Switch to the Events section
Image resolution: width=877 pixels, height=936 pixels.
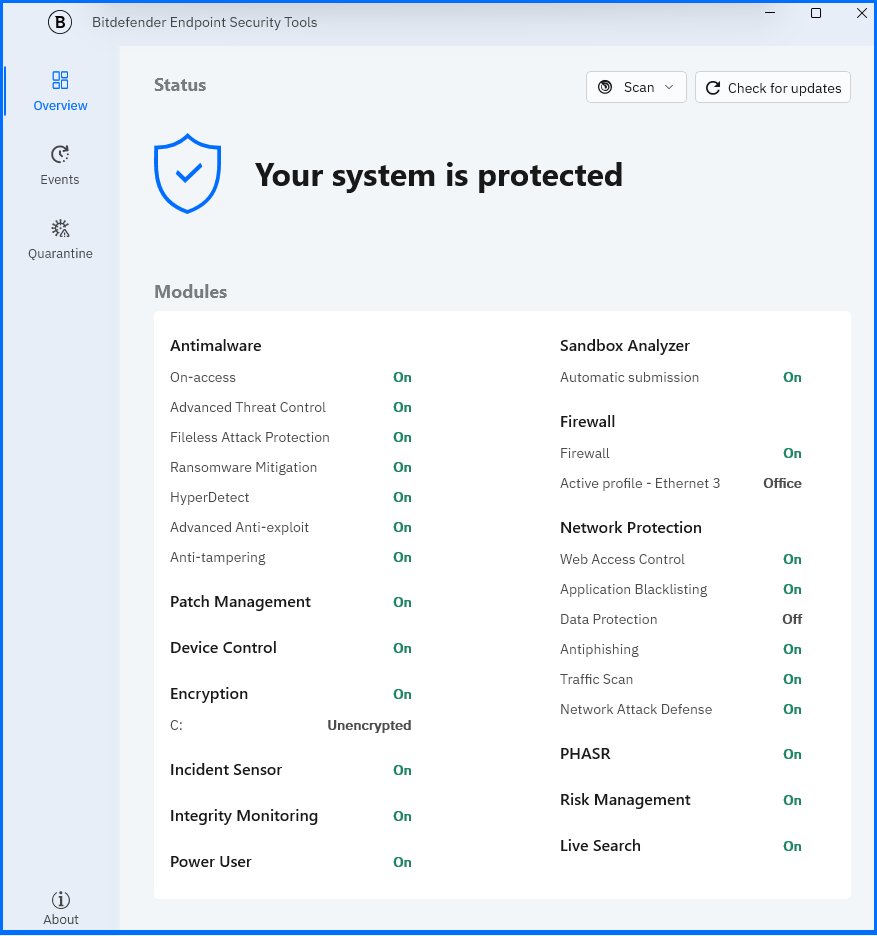(59, 165)
